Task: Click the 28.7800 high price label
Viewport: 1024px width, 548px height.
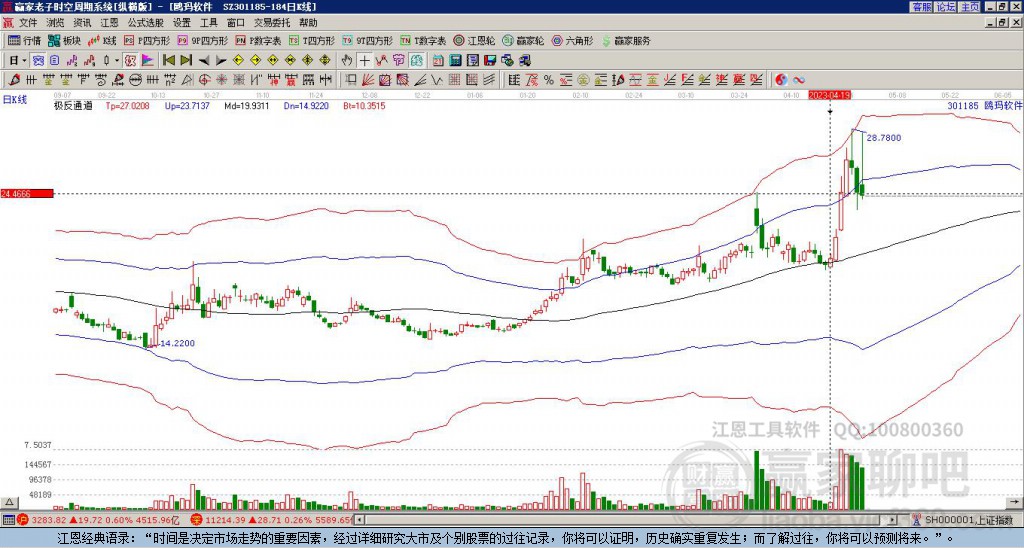Action: [x=884, y=138]
